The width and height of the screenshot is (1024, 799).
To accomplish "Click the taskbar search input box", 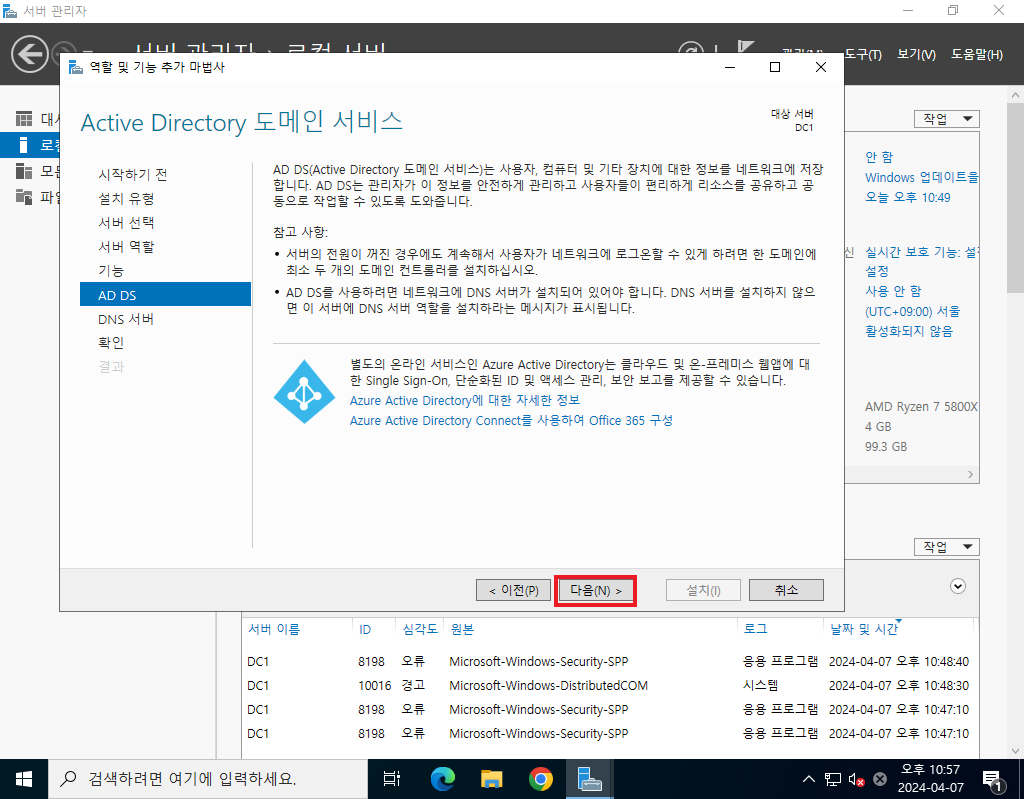I will coord(208,779).
